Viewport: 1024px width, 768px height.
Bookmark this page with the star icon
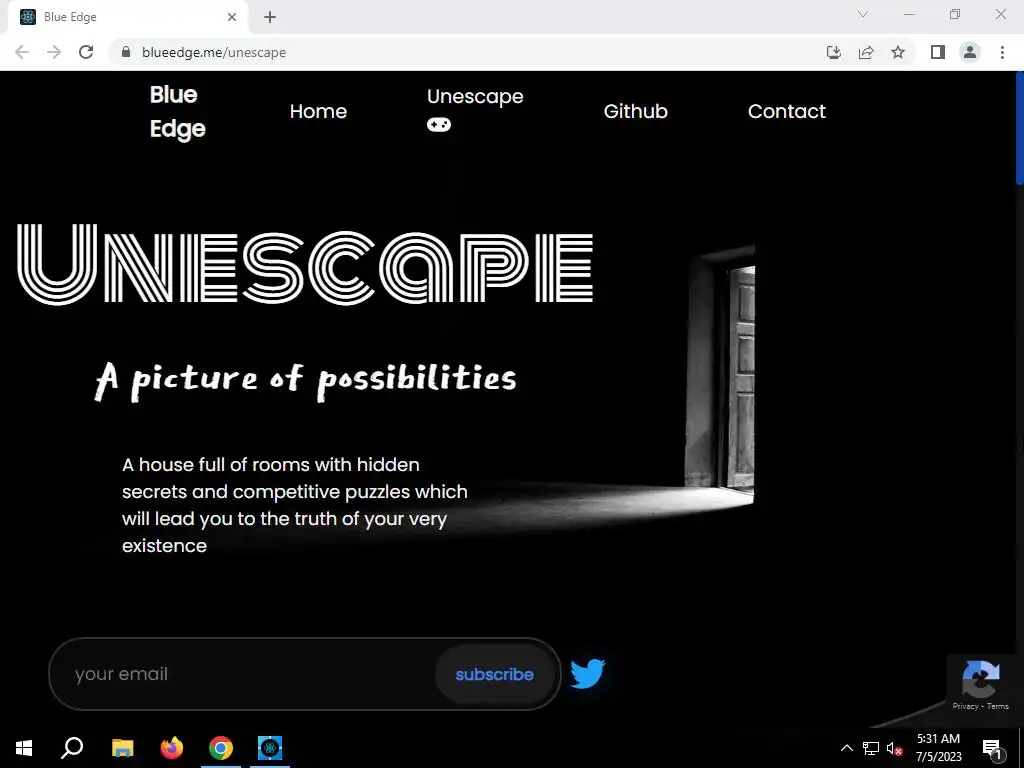point(898,52)
